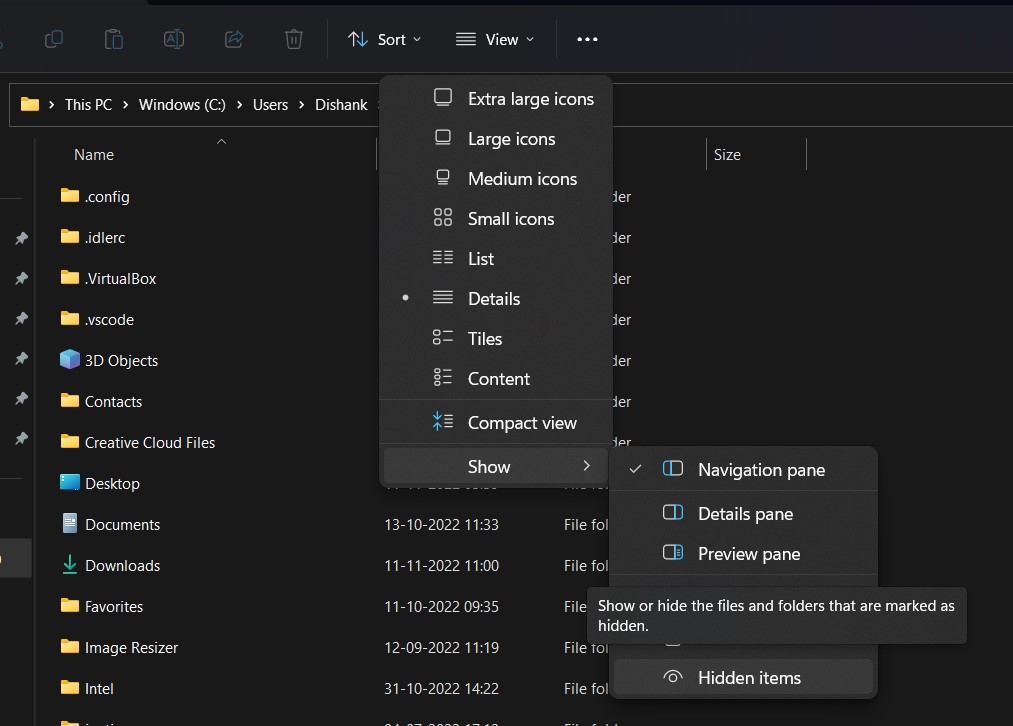Open the Downloads folder

[x=122, y=565]
